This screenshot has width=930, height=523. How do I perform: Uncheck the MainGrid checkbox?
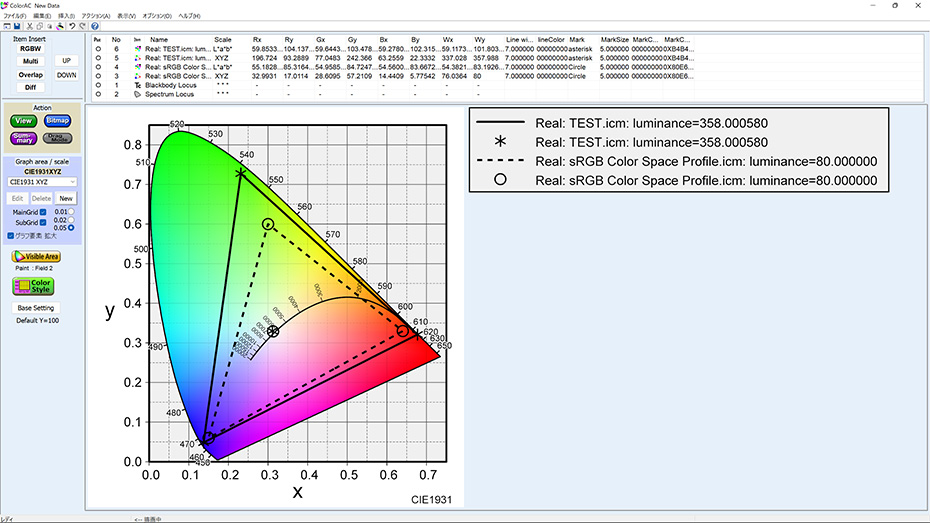click(43, 212)
